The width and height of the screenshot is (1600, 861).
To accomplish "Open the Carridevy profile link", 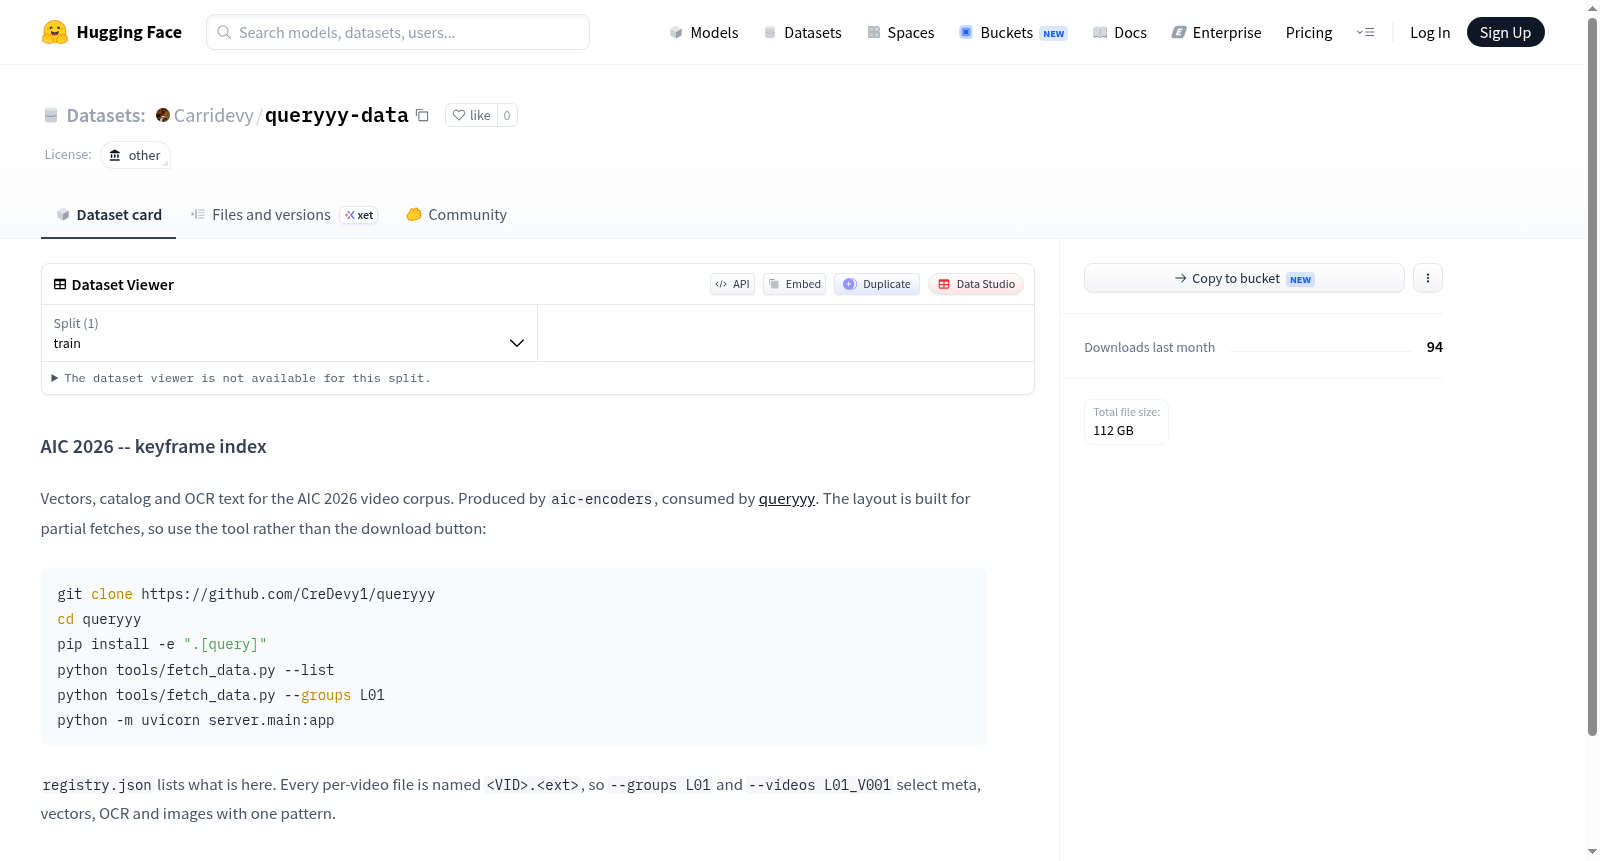I will (213, 115).
